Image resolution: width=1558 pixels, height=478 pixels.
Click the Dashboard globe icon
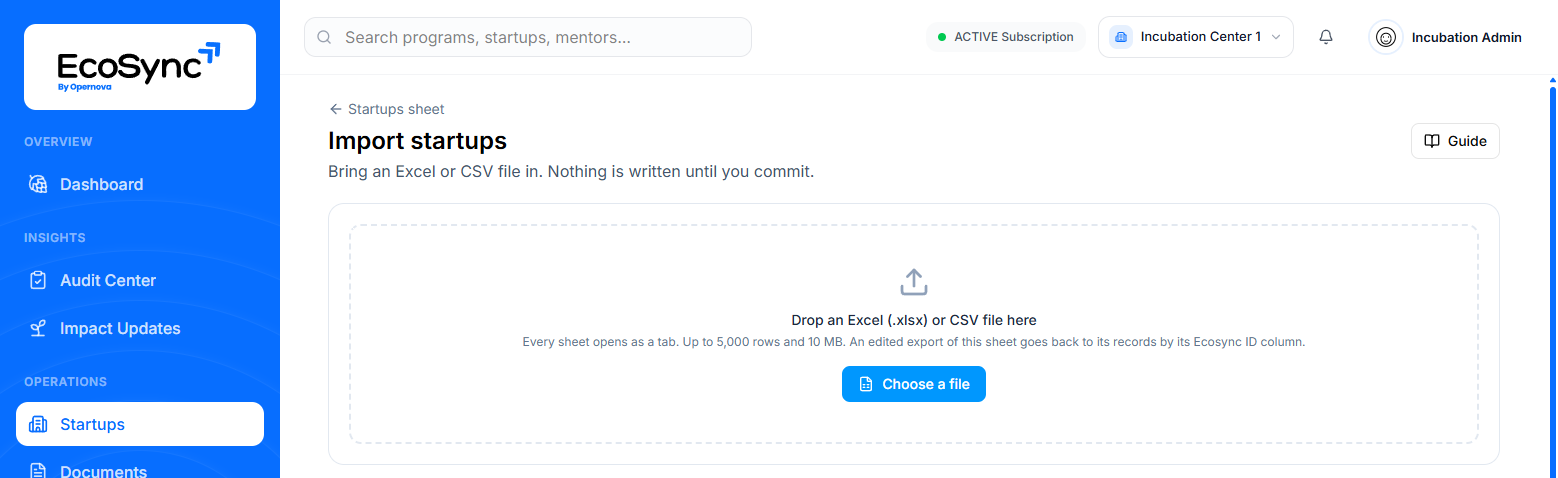38,184
